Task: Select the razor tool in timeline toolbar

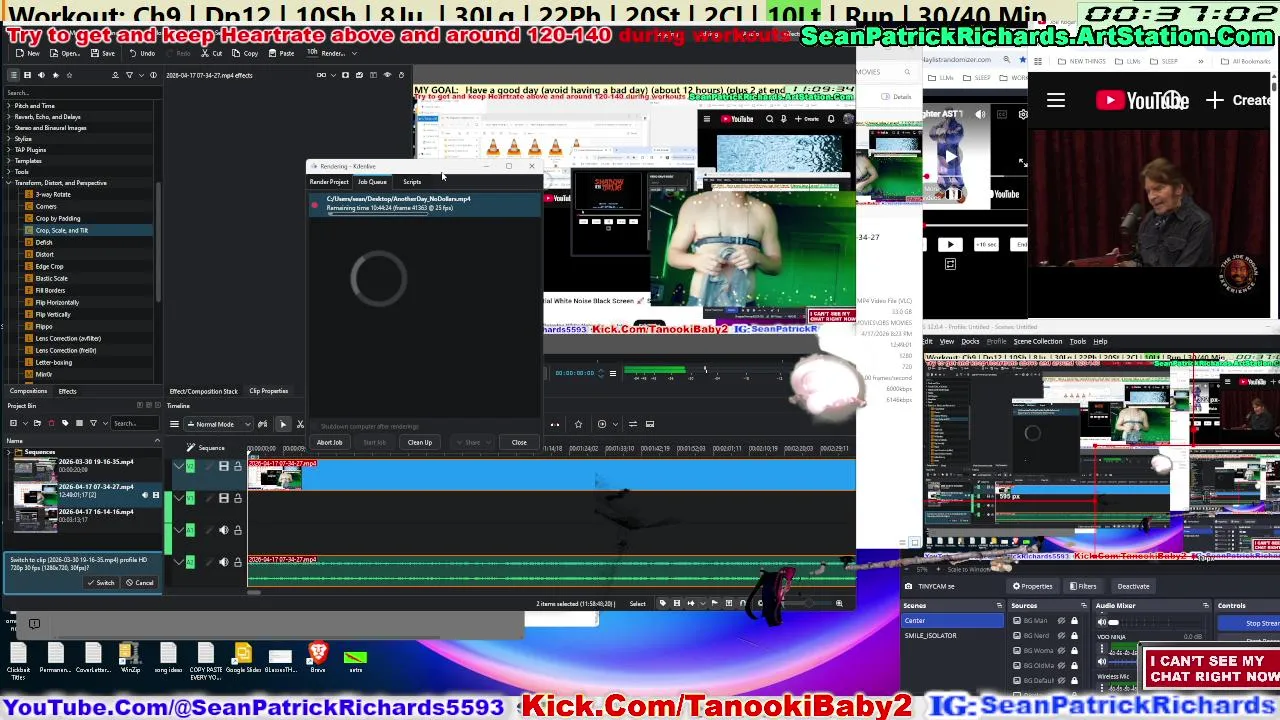Action: [300, 424]
